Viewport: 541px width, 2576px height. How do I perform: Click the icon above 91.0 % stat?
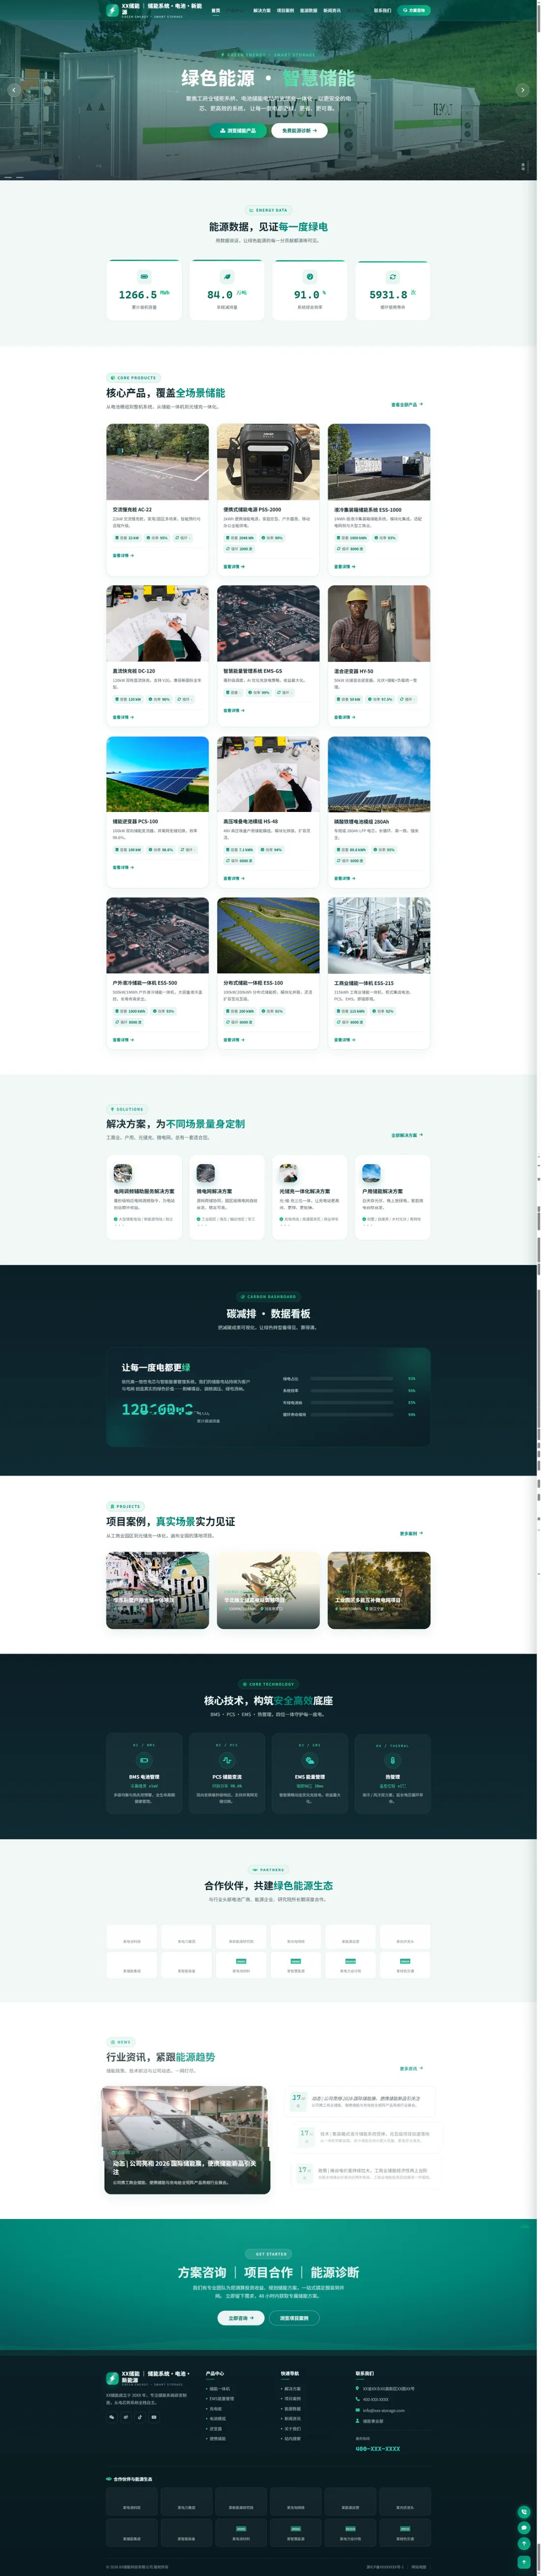[x=310, y=276]
